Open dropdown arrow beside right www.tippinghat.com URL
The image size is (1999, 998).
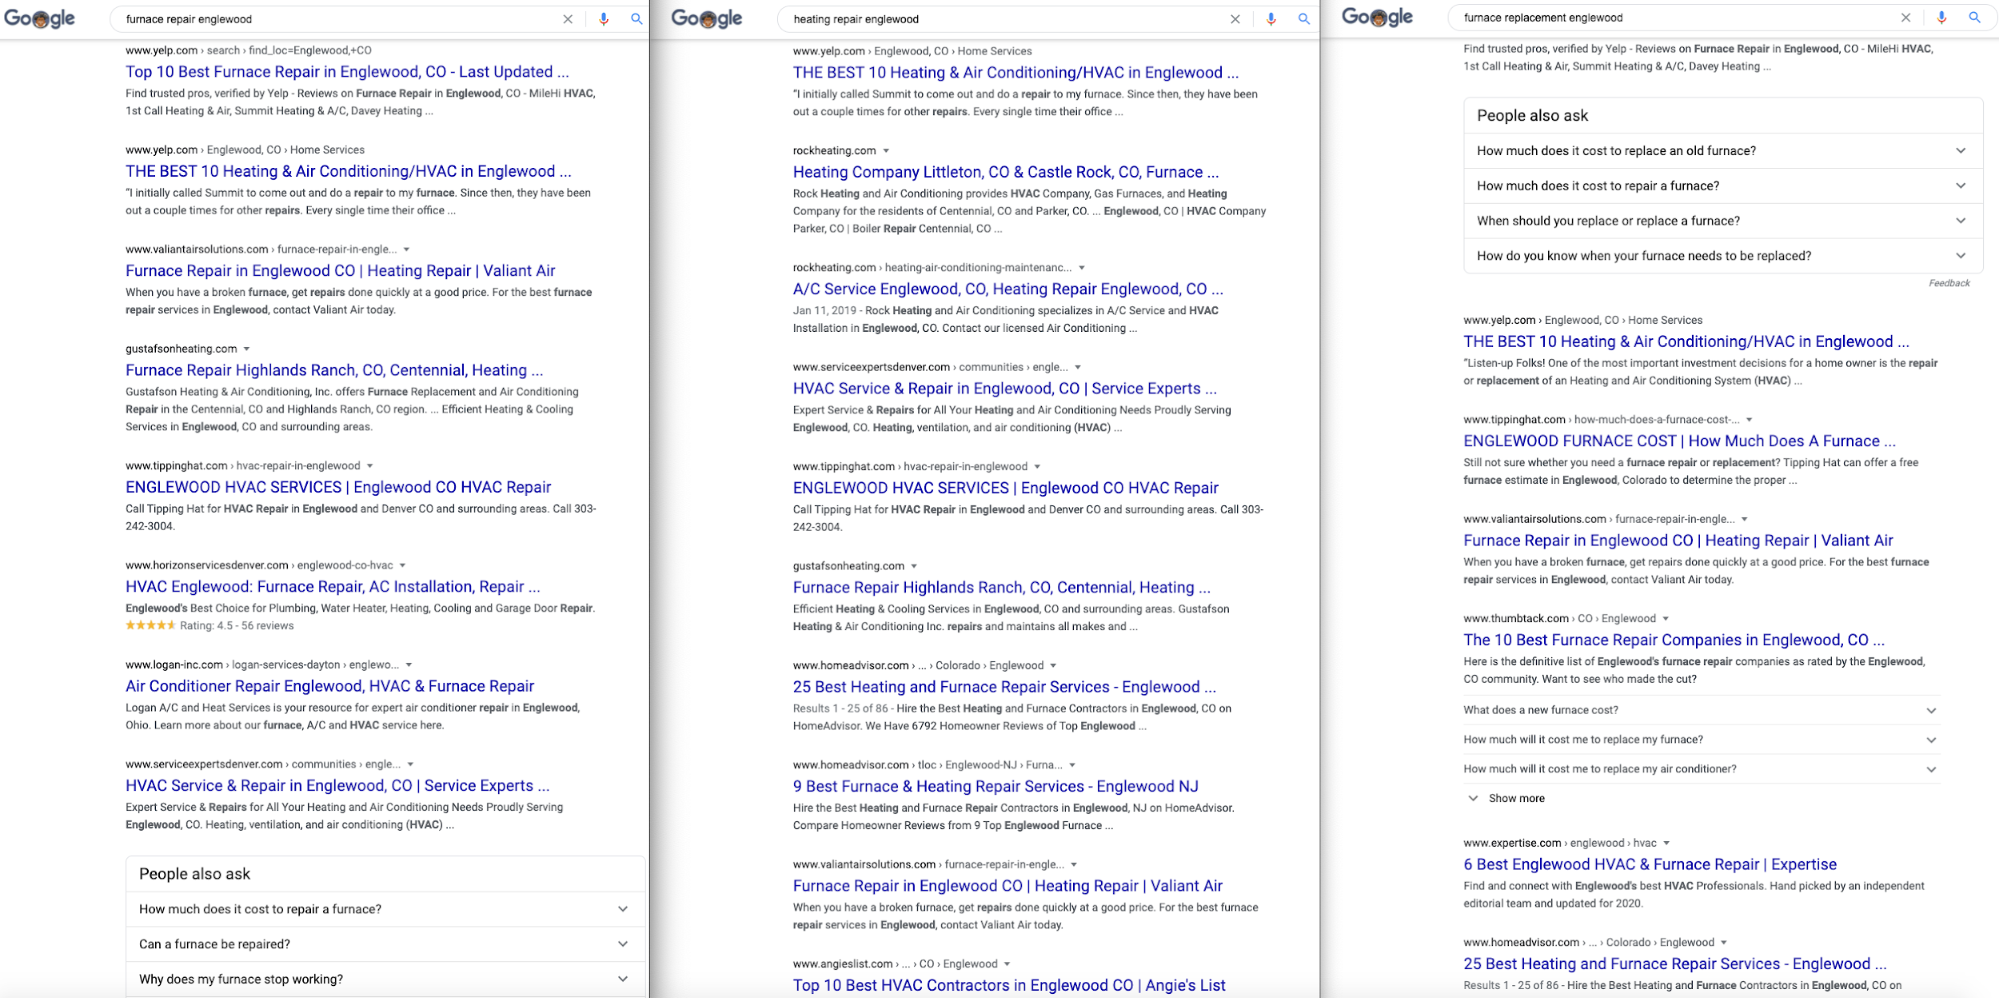pyautogui.click(x=1749, y=420)
